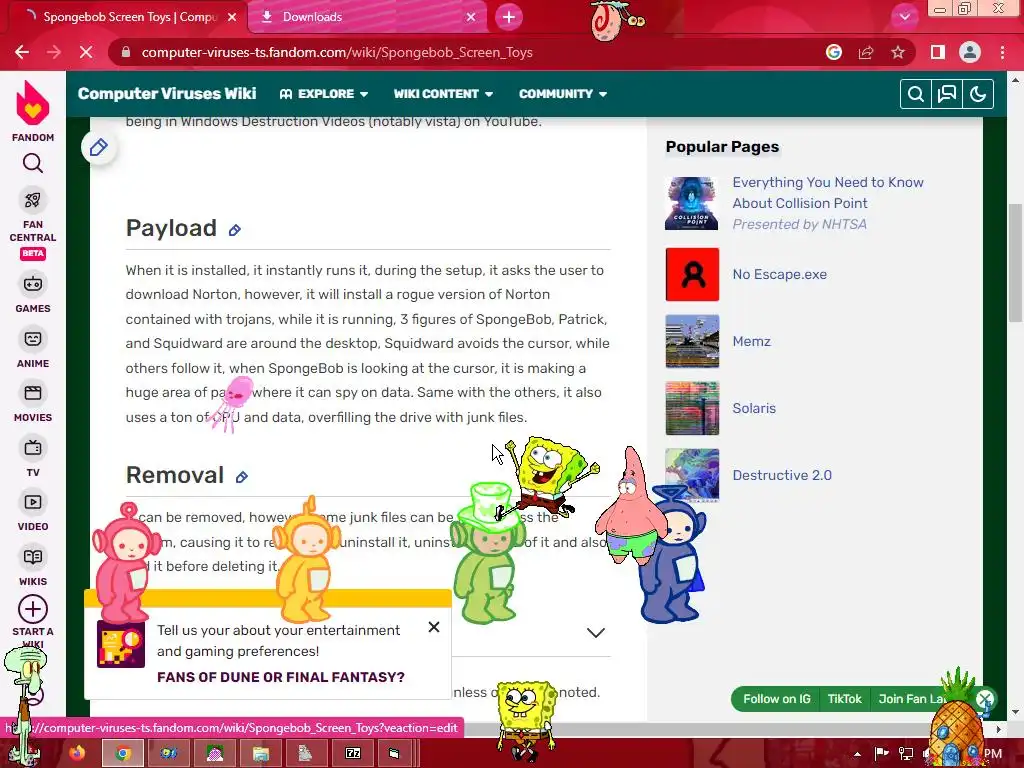
Task: Click the Google icon in address bar
Action: tap(834, 52)
